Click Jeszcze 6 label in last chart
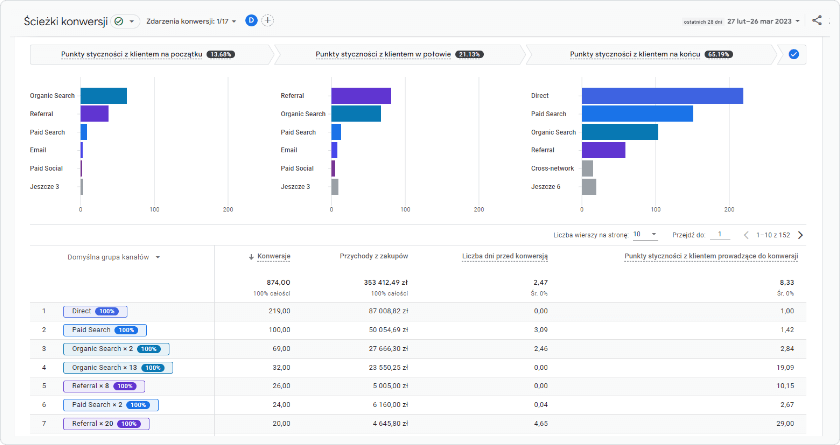The height and width of the screenshot is (445, 840). (546, 186)
